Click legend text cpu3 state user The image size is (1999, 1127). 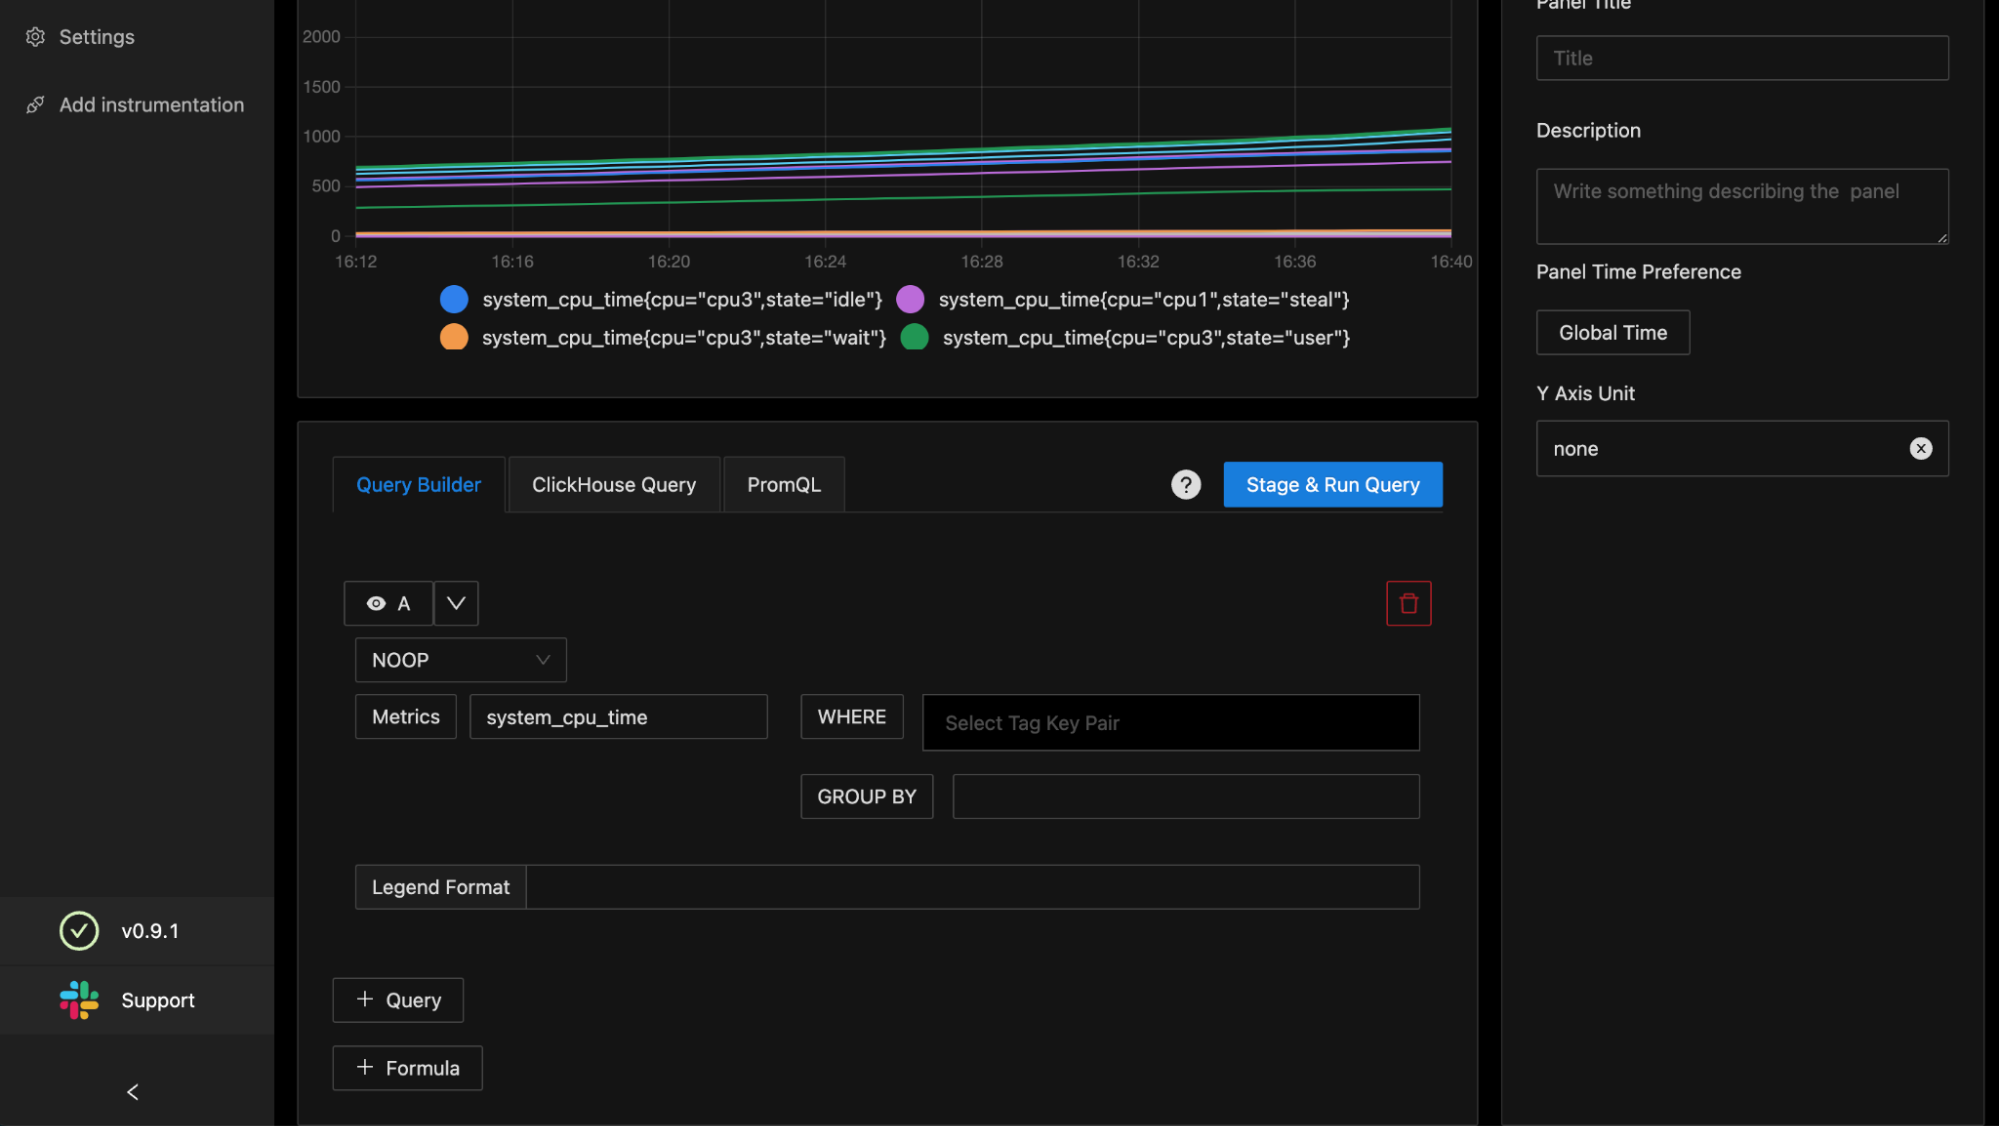click(1146, 338)
